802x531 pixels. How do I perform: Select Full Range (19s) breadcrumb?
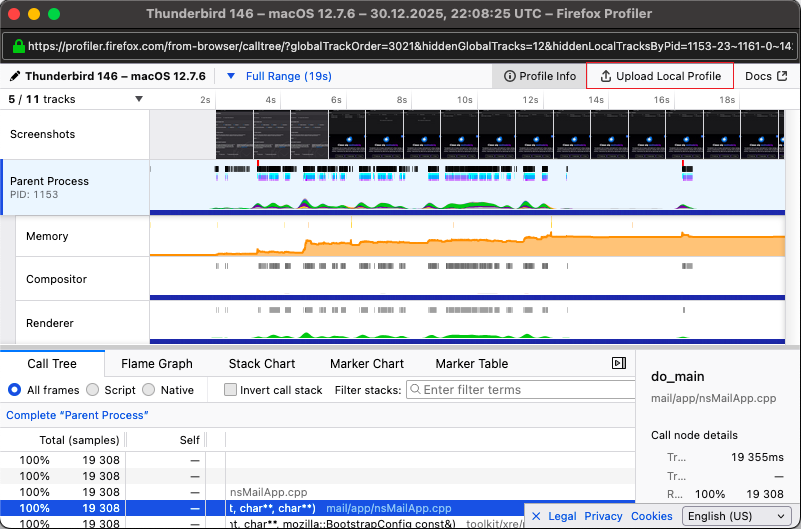[x=288, y=76]
